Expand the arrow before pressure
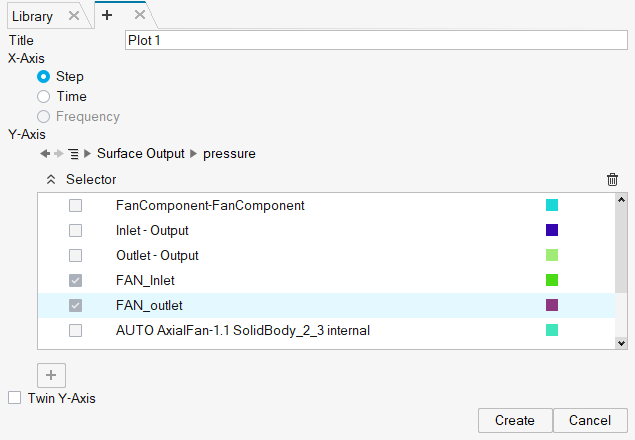Image resolution: width=635 pixels, height=440 pixels. point(194,154)
